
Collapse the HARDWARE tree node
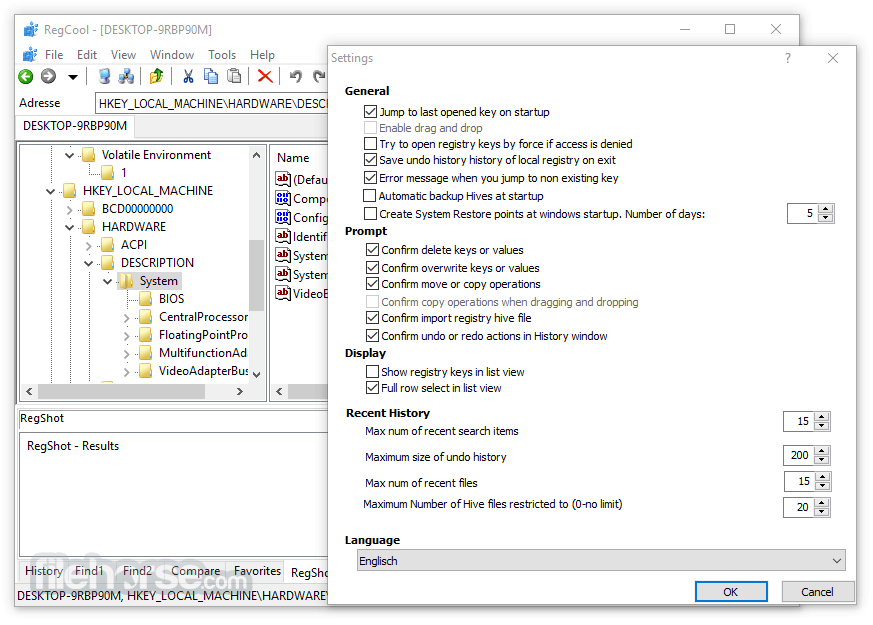[70, 227]
